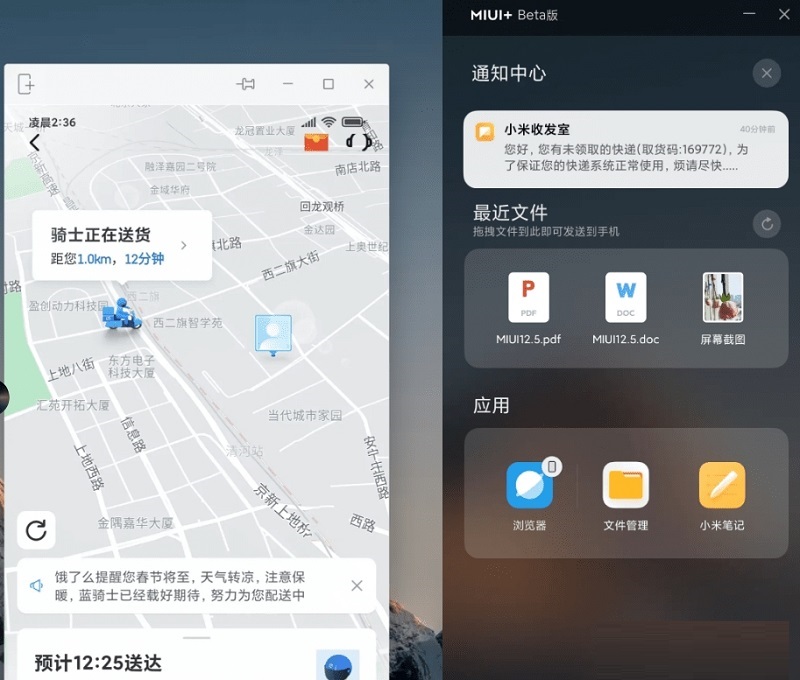Viewport: 800px width, 680px height.
Task: Launch the 小米笔记 notes app icon
Action: pyautogui.click(x=722, y=487)
